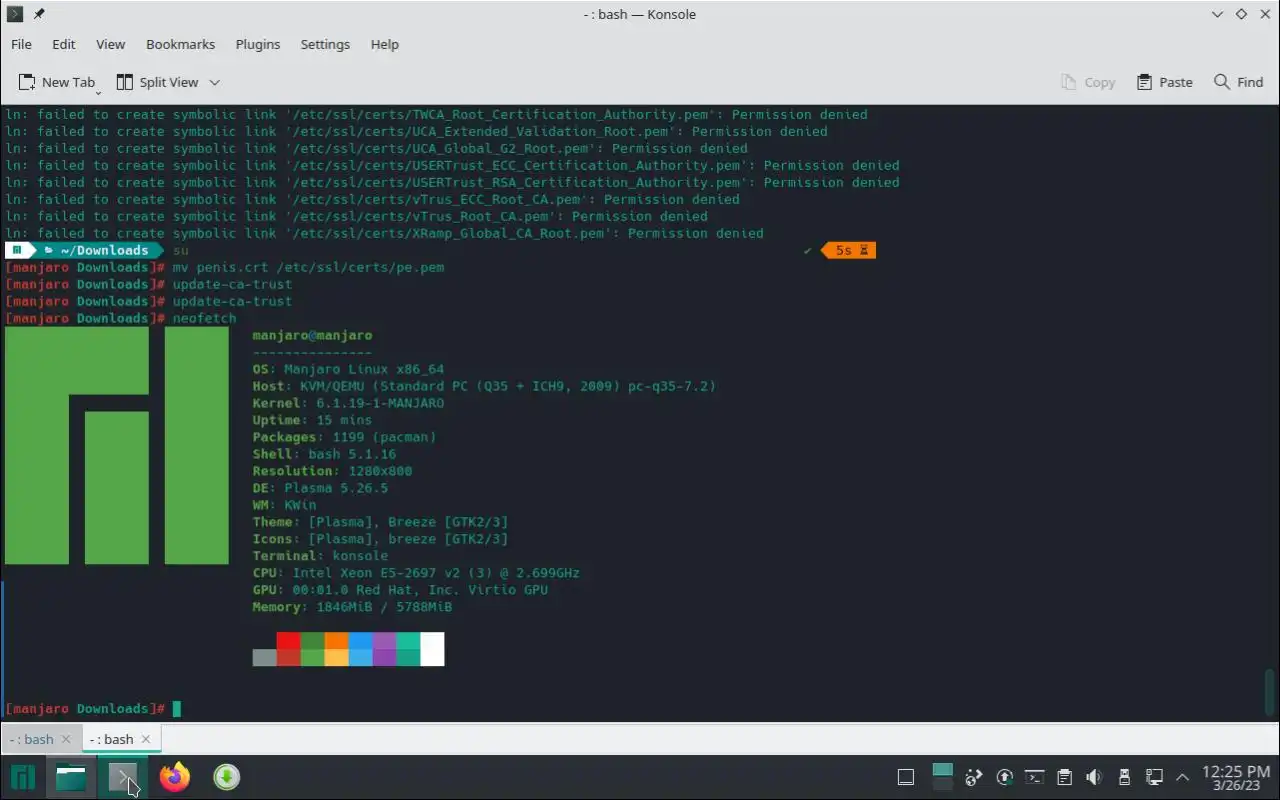The image size is (1280, 800).
Task: Click the XRamp_Global_CA_Root.pem error line
Action: (x=384, y=233)
